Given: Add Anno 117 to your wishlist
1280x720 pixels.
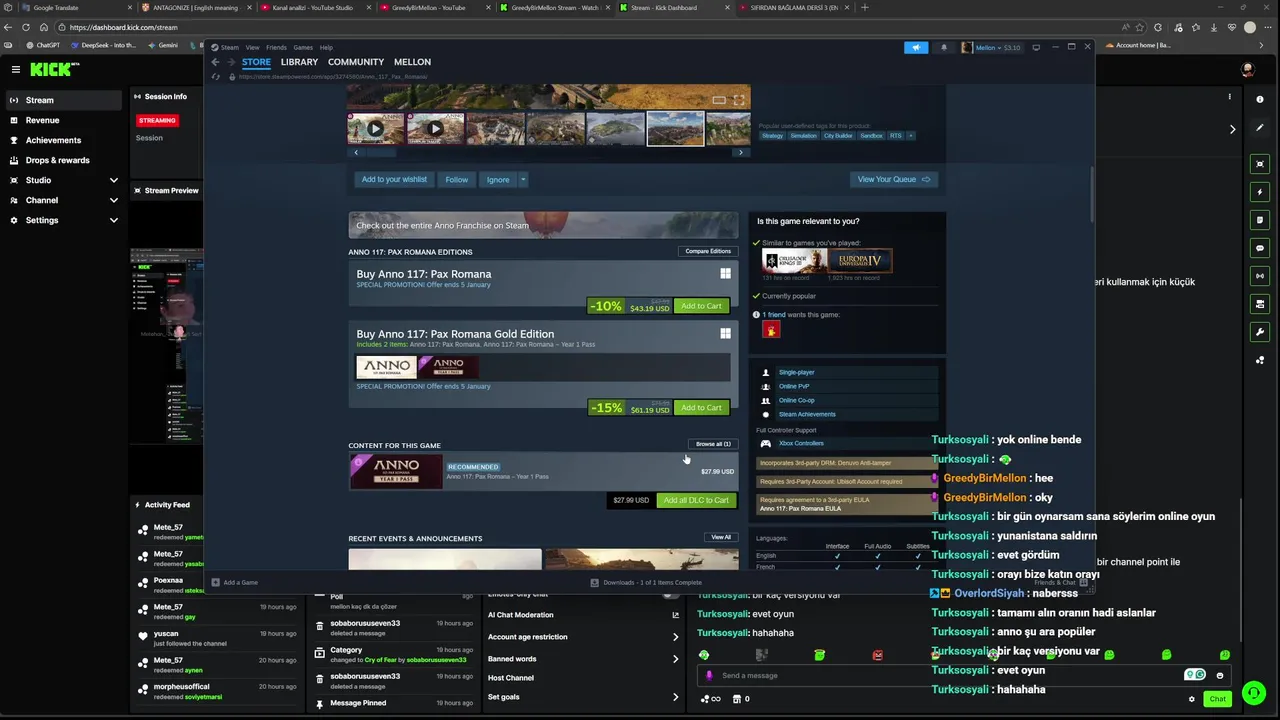Looking at the screenshot, I should point(394,179).
